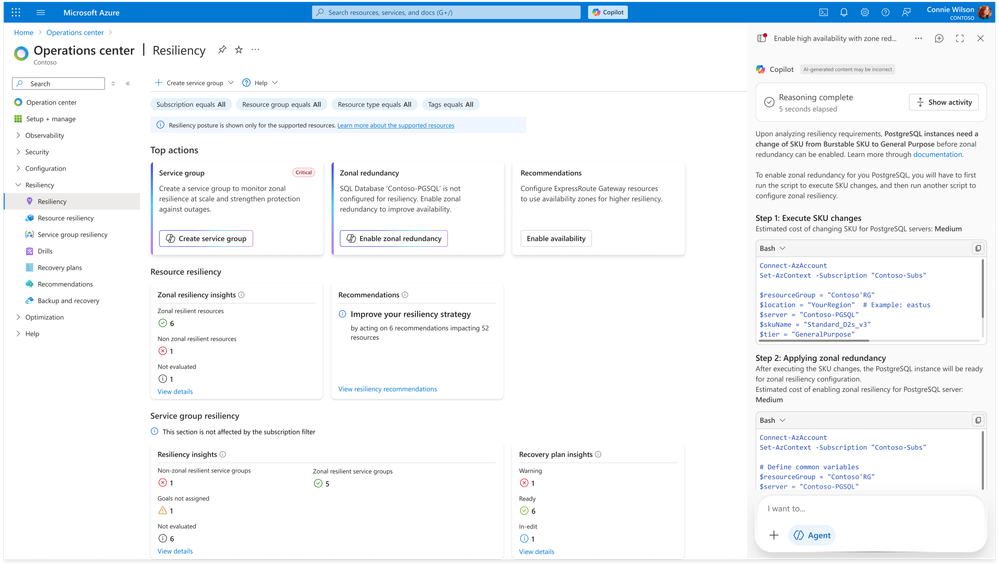The height and width of the screenshot is (565, 999).
Task: Focus the top search resources bar
Action: [x=446, y=12]
